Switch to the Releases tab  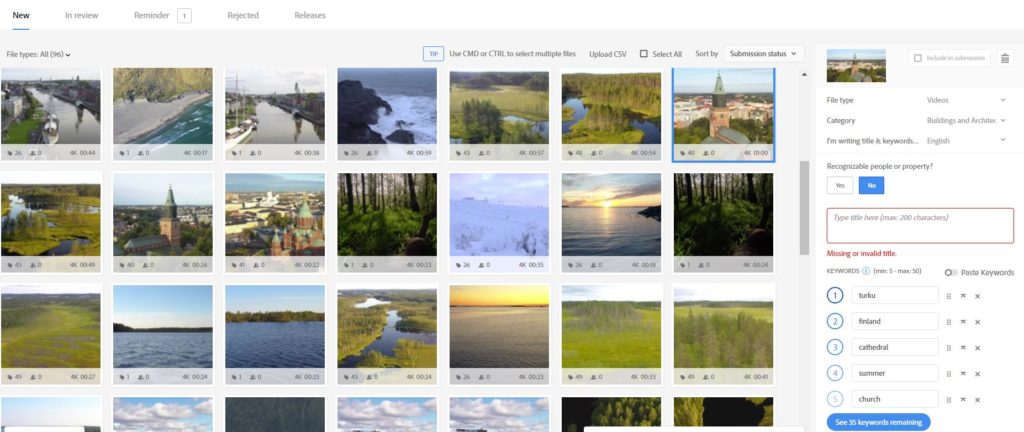[x=310, y=15]
